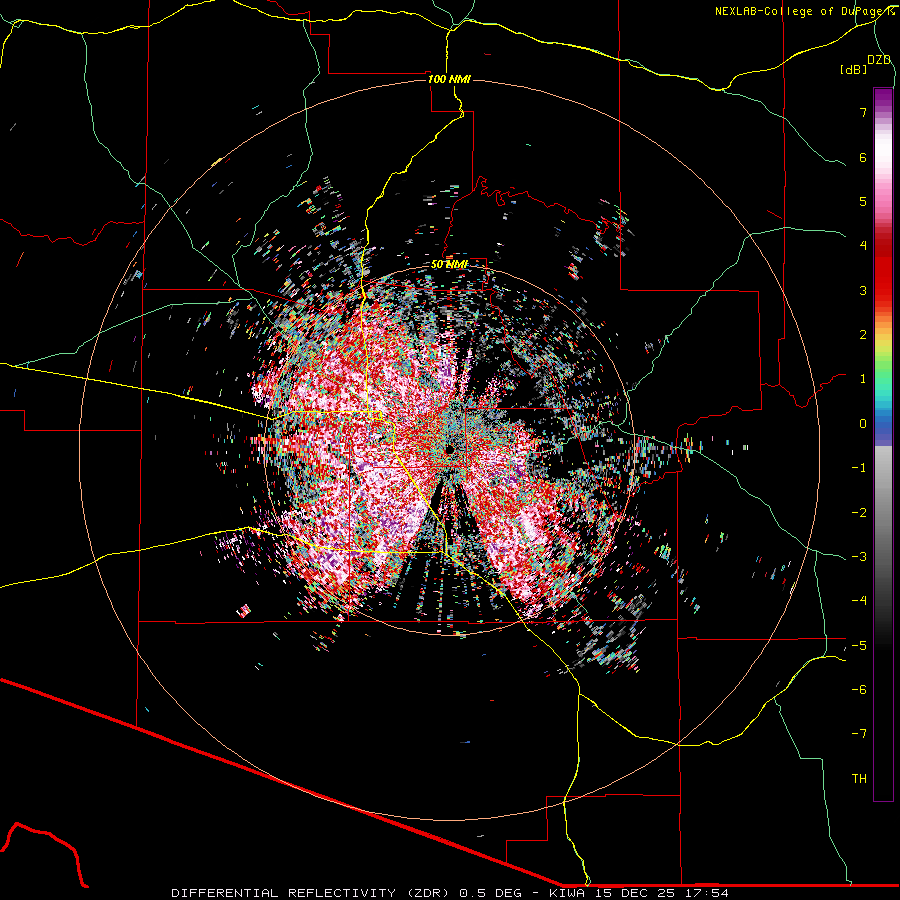Click the "TH" threshold label on the scale
Screen dimensions: 900x900
click(x=859, y=779)
